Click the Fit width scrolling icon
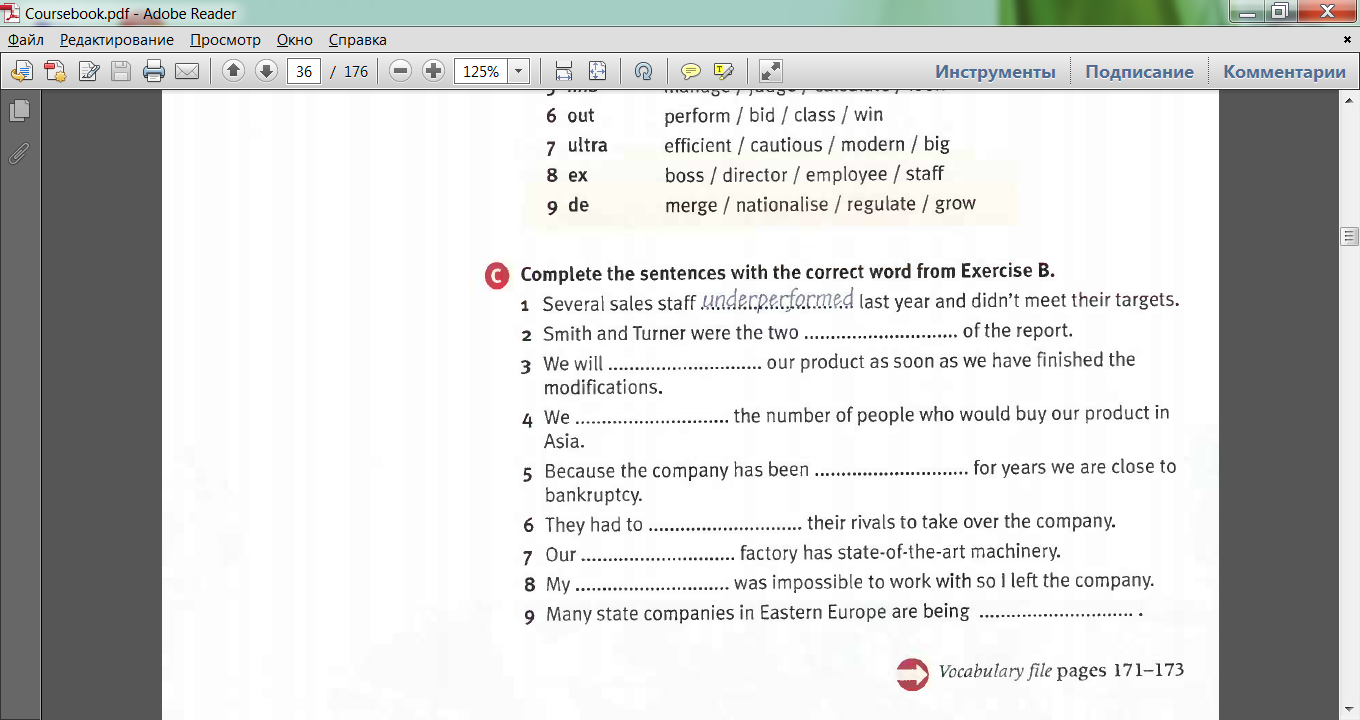1360x720 pixels. [564, 71]
